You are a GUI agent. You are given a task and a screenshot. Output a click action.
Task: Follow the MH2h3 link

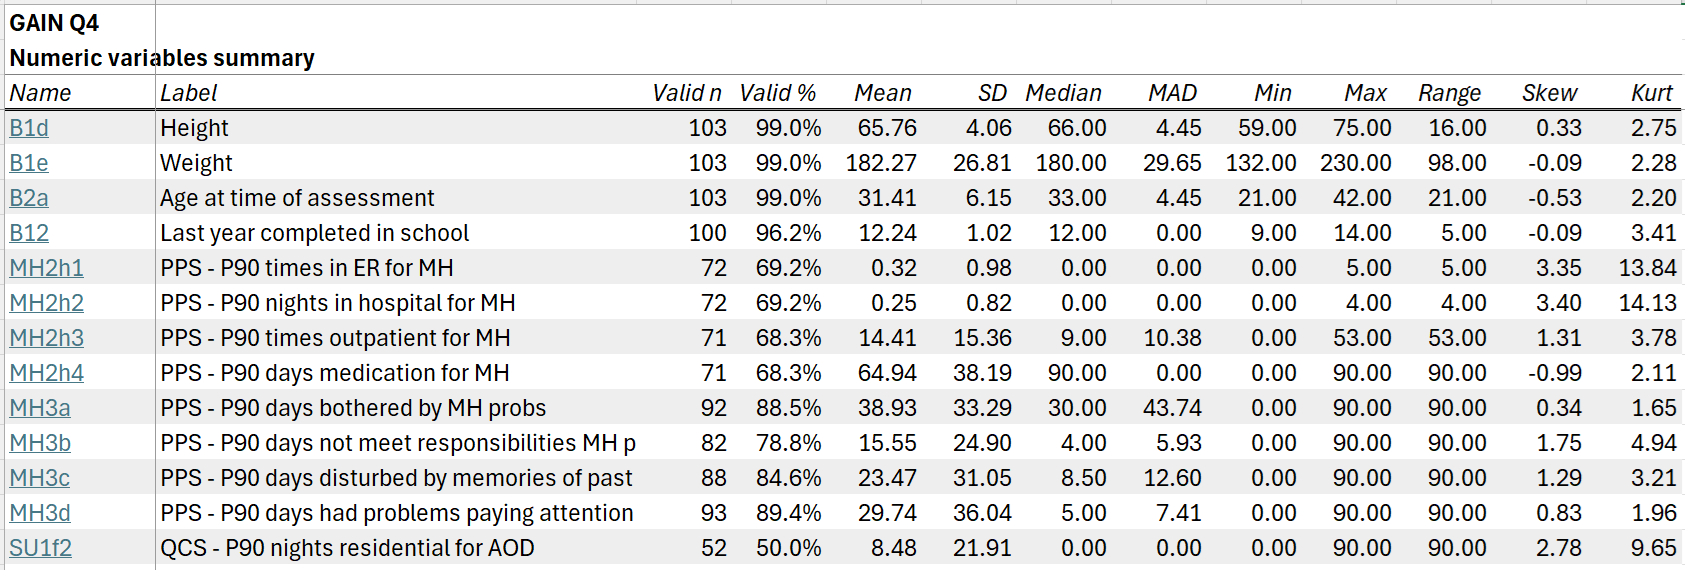click(46, 338)
